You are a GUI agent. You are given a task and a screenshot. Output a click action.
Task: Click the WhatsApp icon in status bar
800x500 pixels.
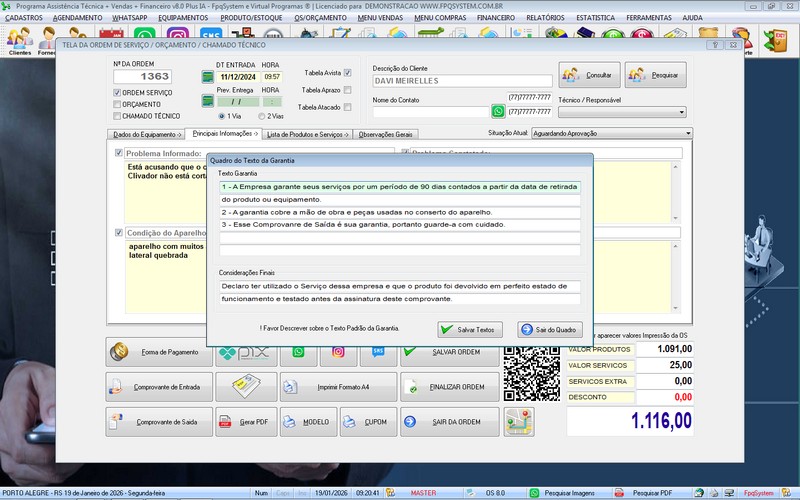(534, 493)
